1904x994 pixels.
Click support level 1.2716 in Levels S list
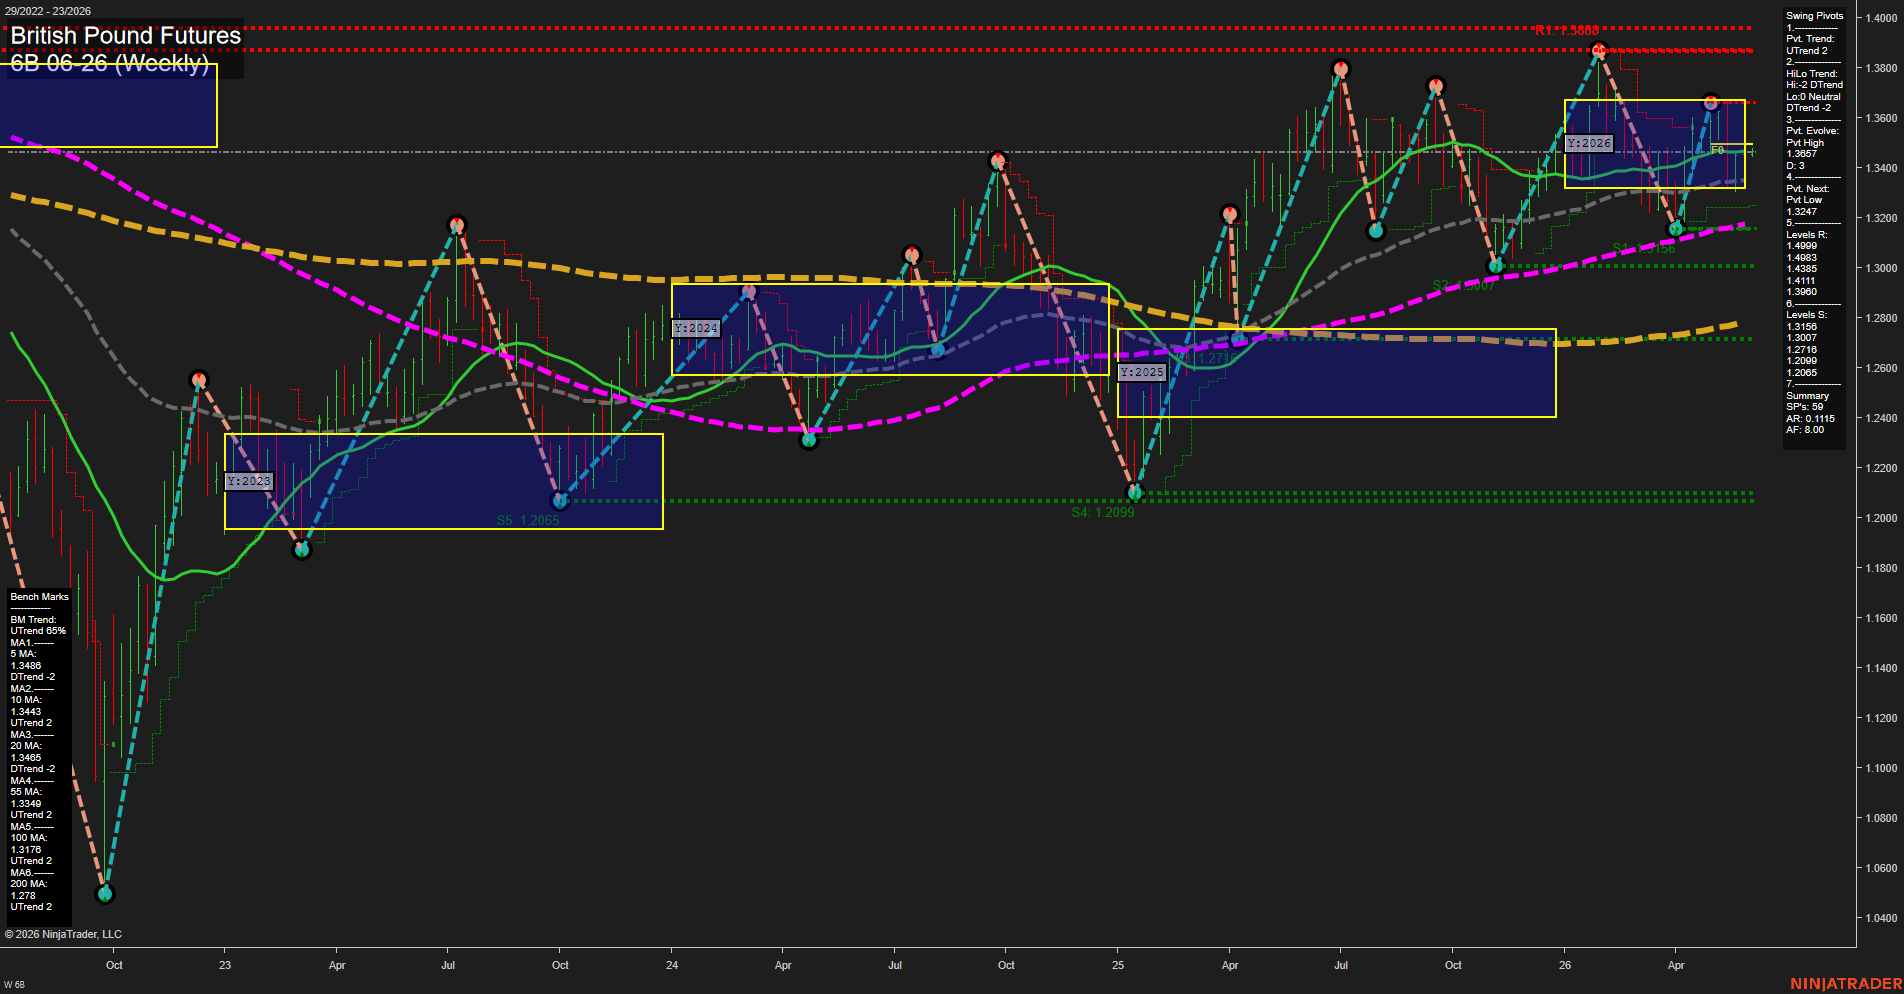point(1802,350)
